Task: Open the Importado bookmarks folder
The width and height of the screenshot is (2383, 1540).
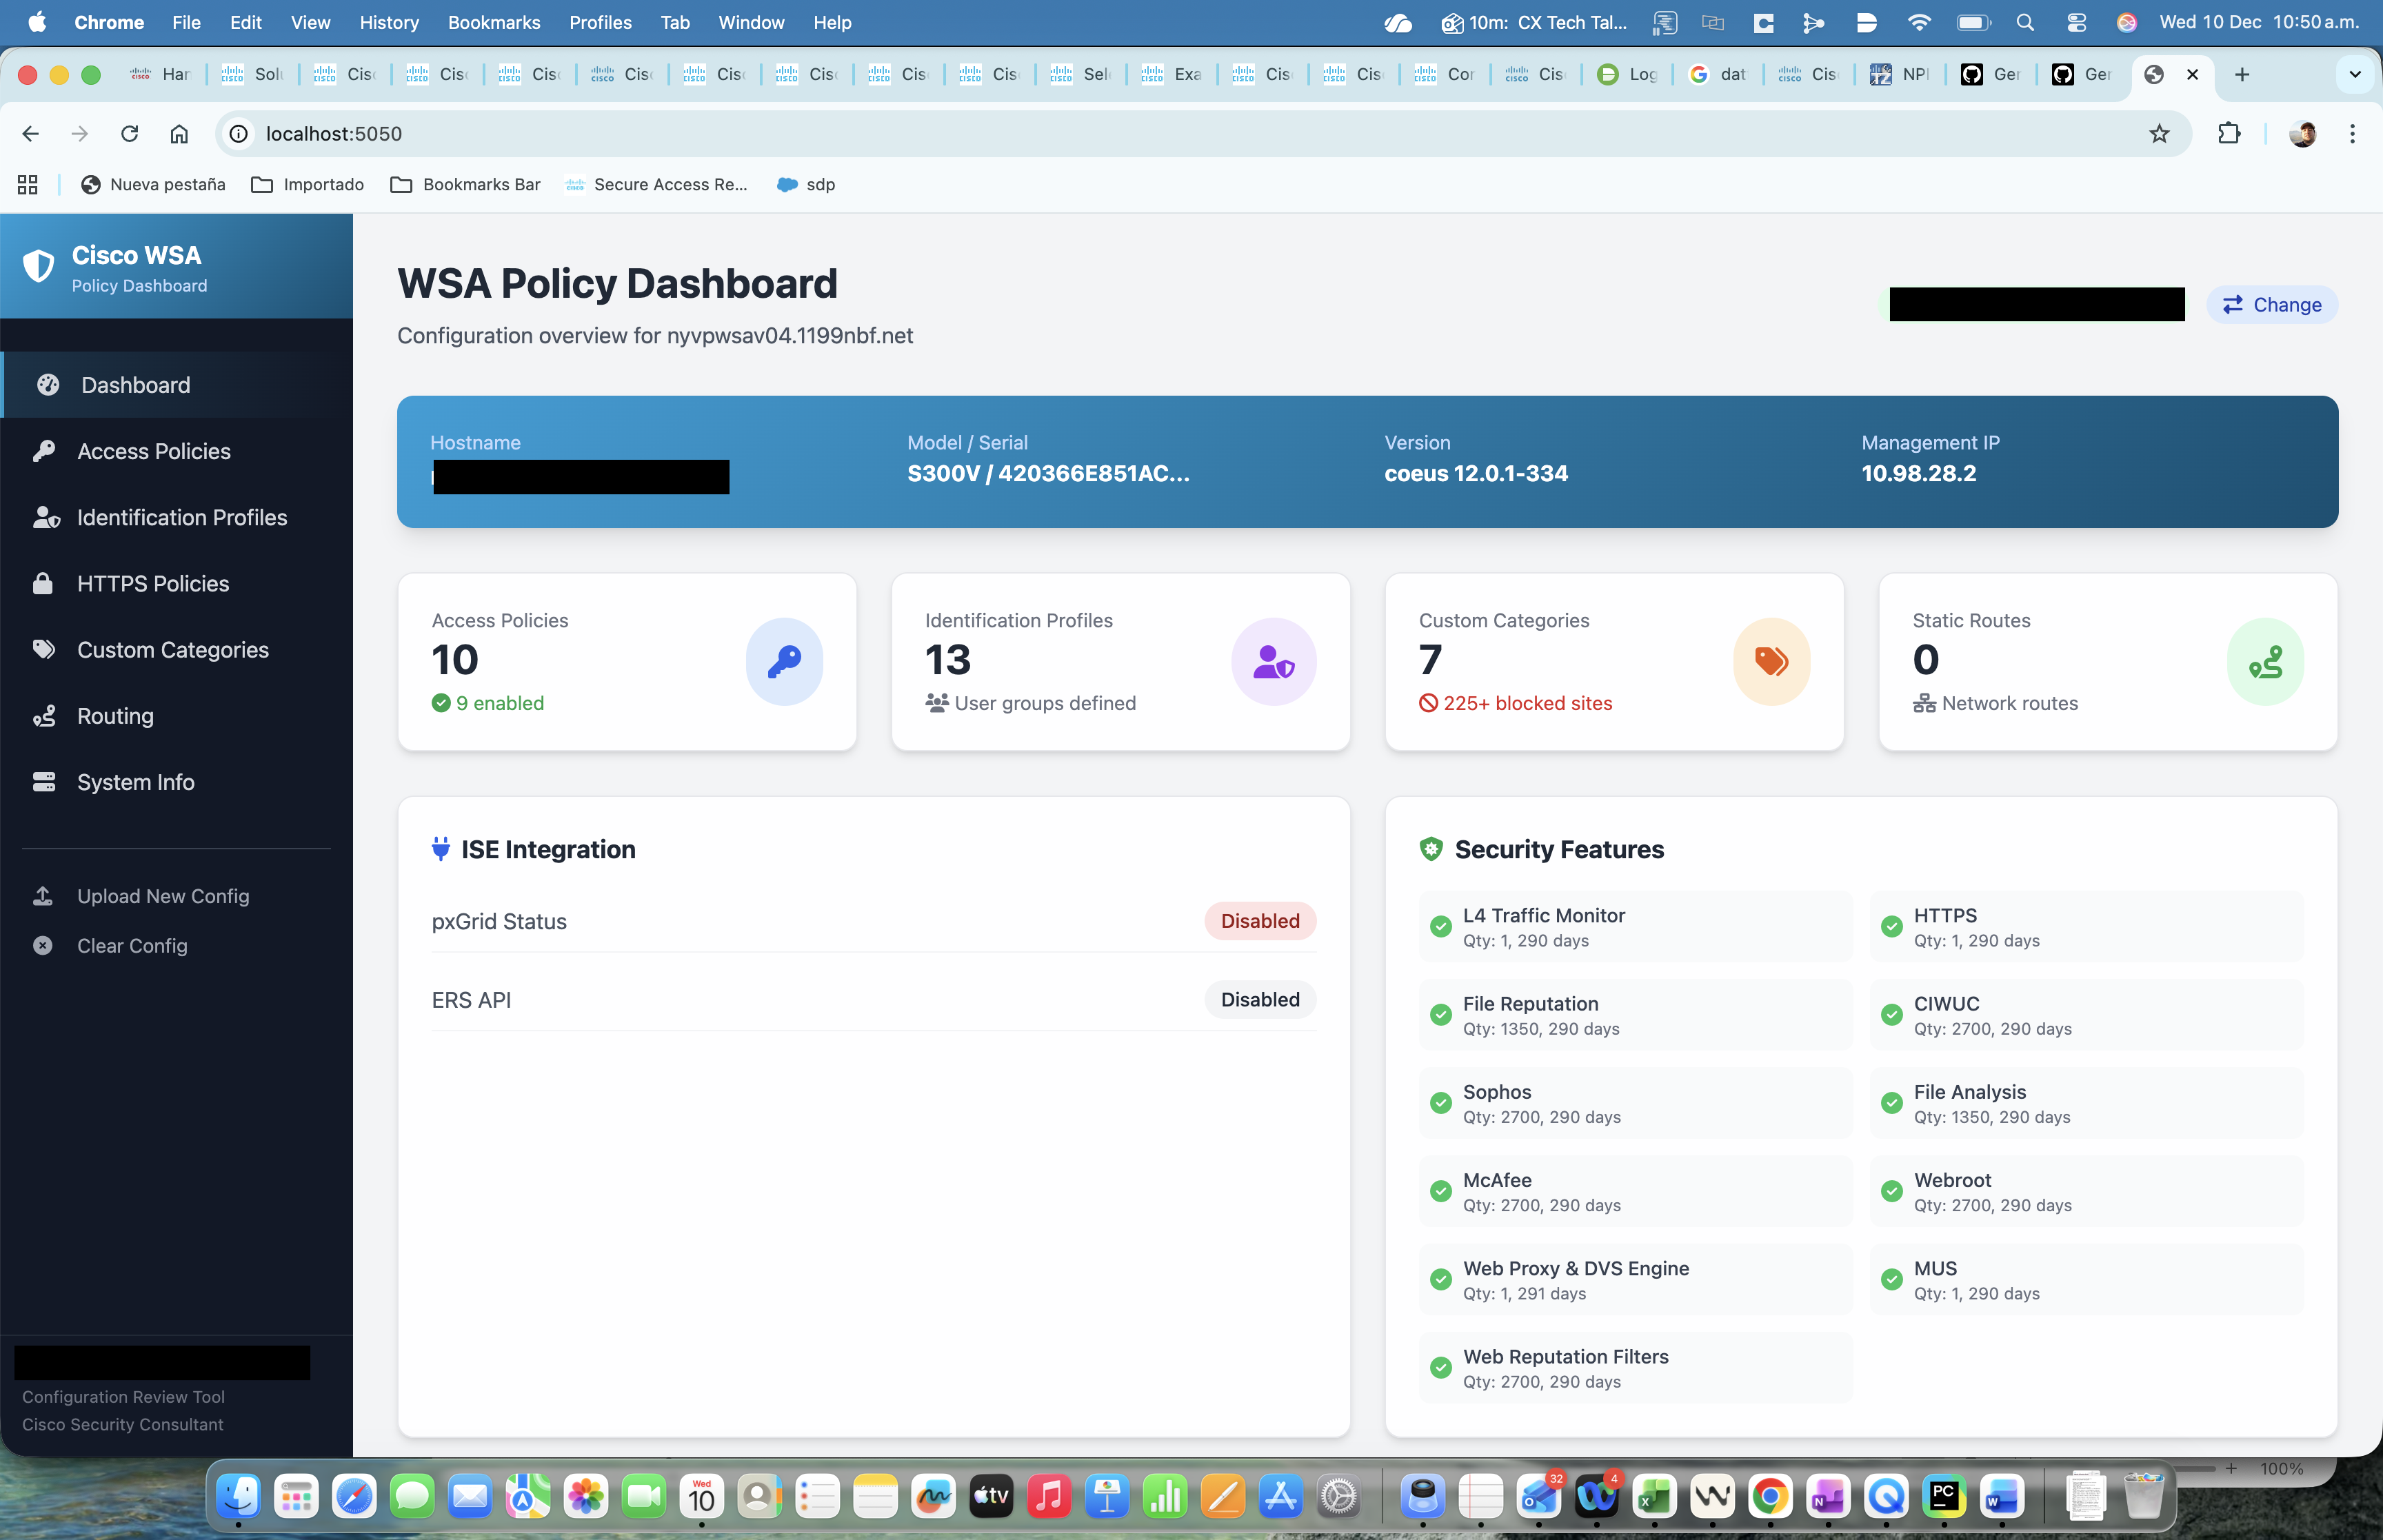Action: (x=307, y=184)
